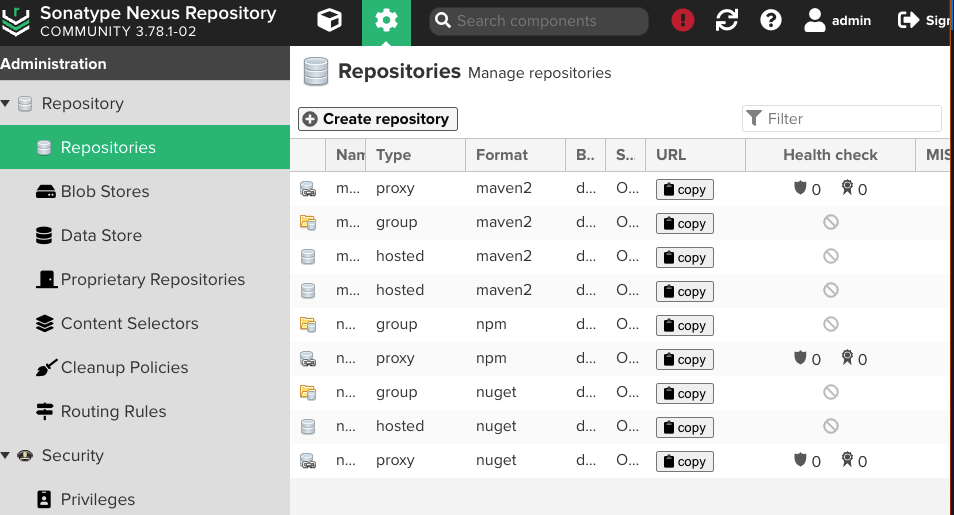Open the Browse cube icon

(329, 21)
